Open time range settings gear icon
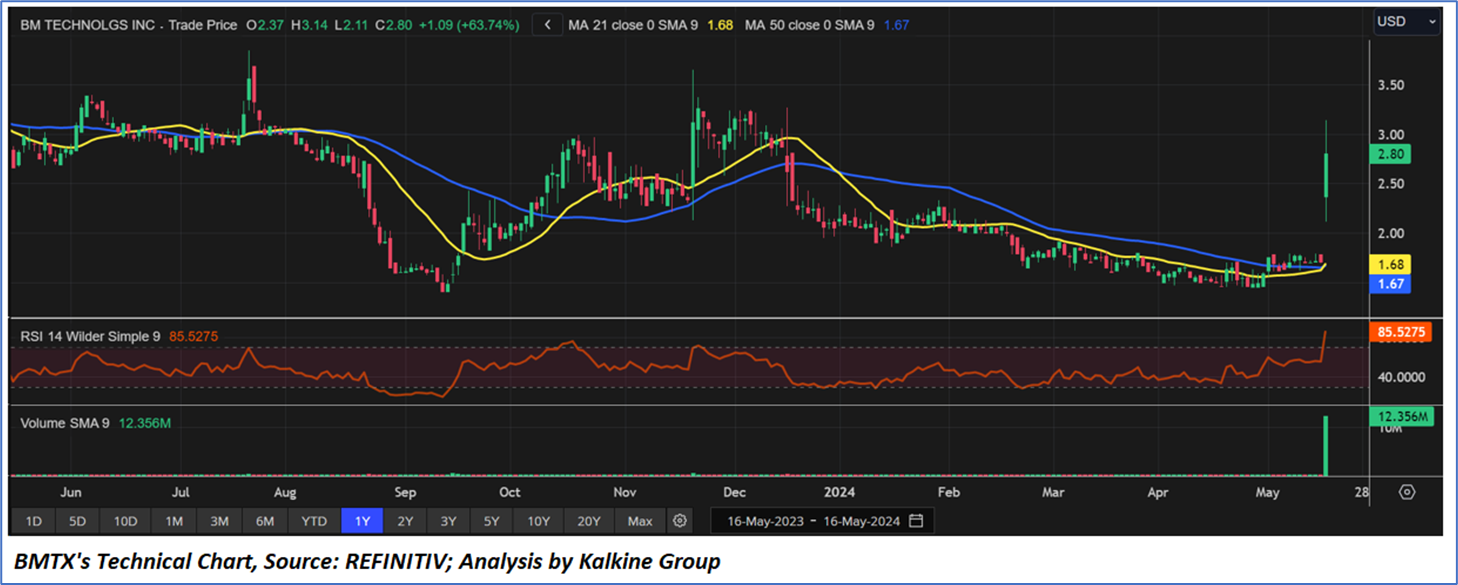 pyautogui.click(x=680, y=521)
